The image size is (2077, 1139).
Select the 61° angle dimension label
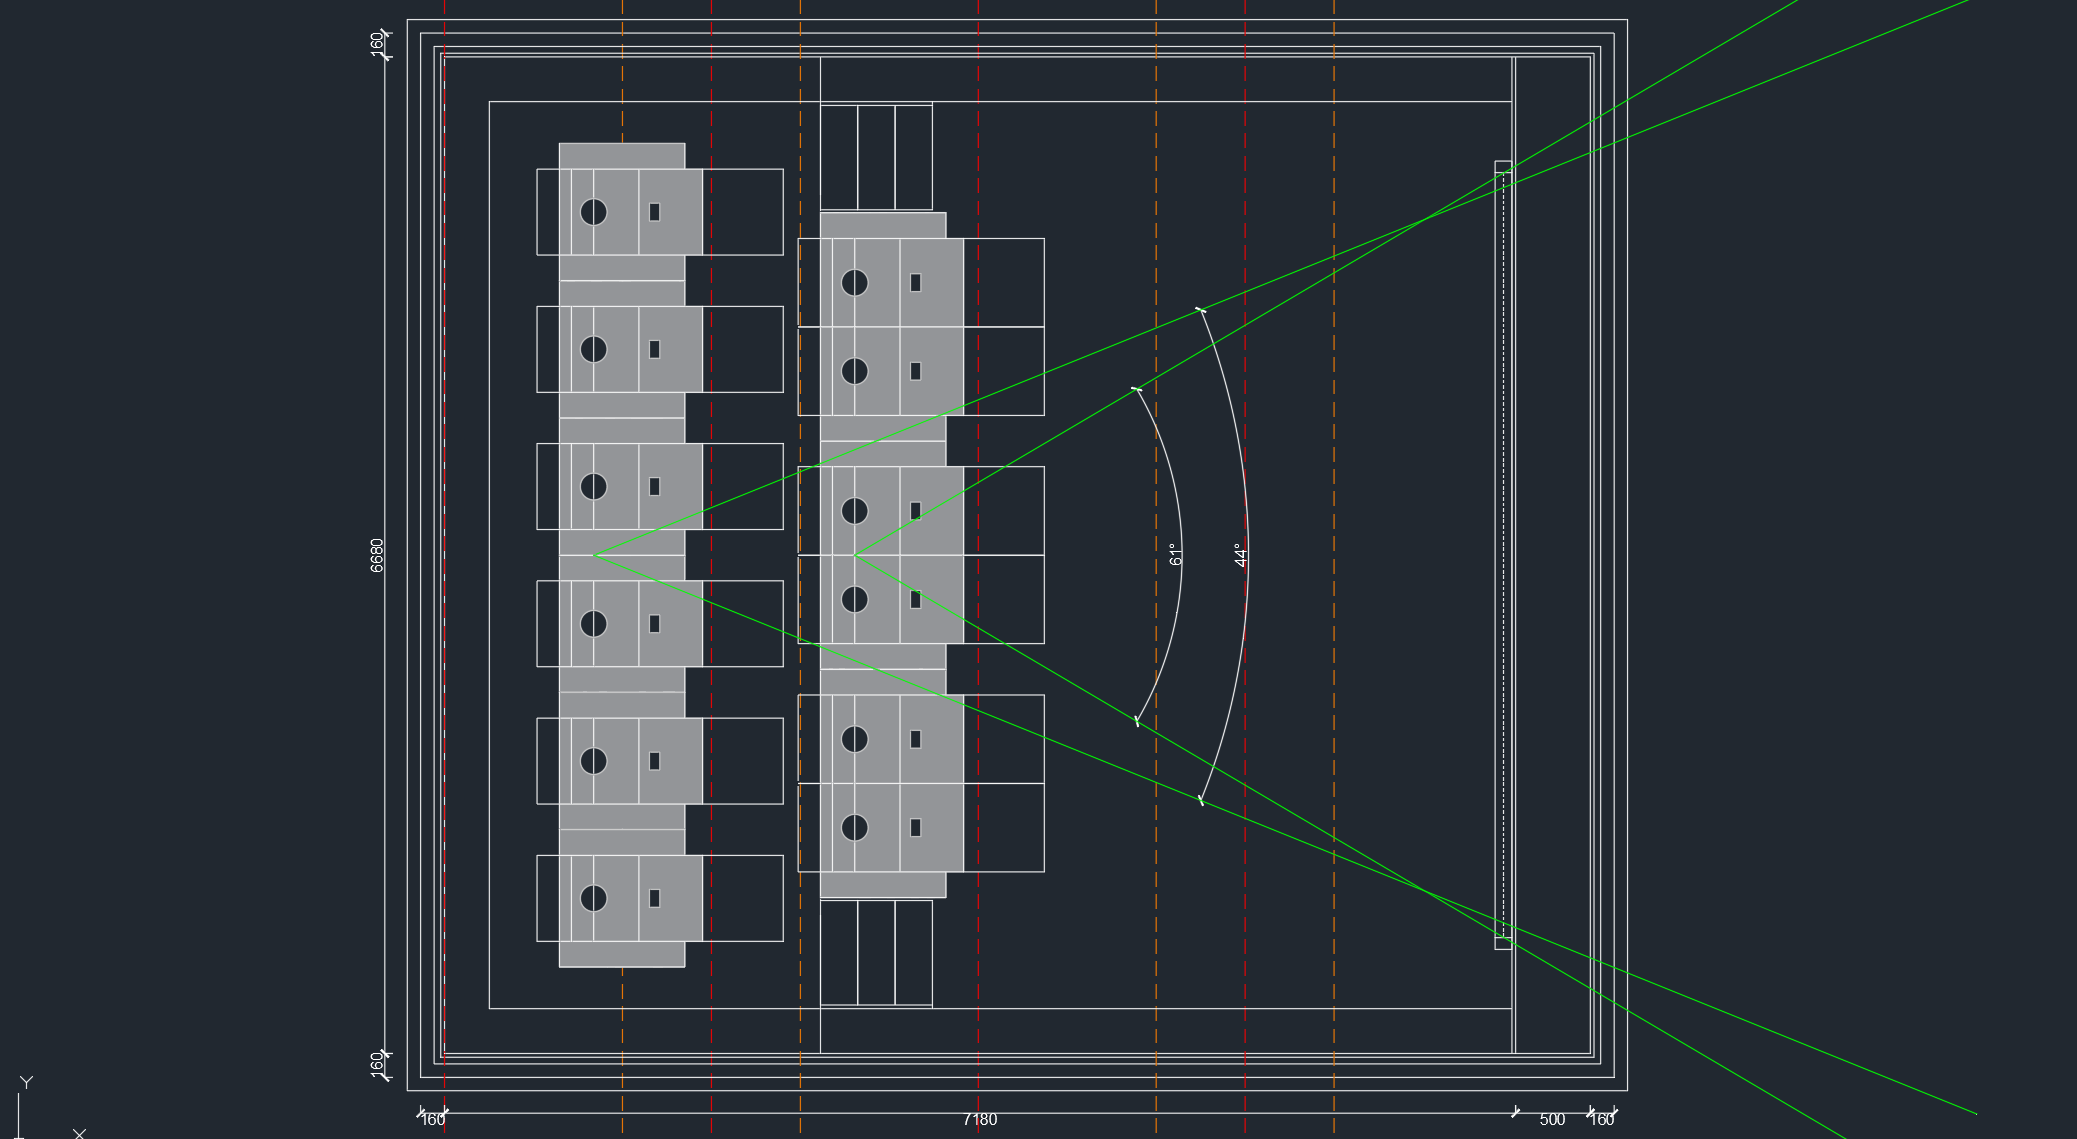(1176, 555)
